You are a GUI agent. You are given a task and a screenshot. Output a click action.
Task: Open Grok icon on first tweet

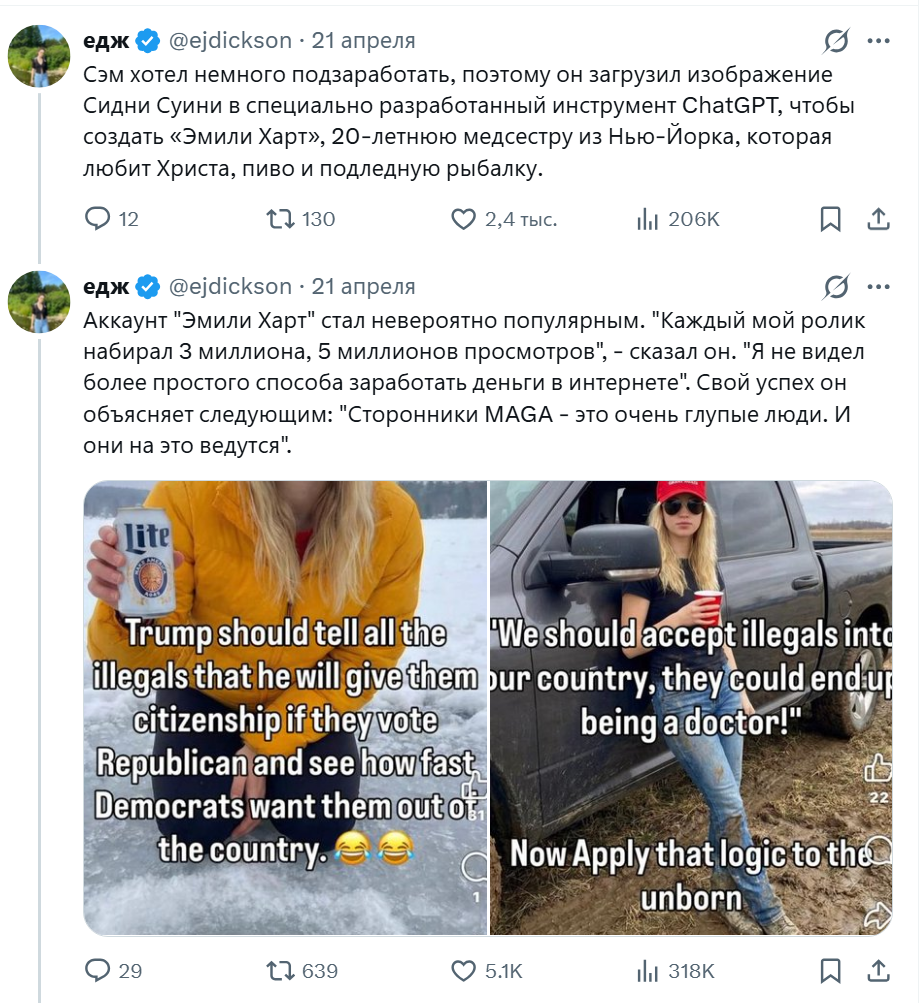tap(836, 41)
